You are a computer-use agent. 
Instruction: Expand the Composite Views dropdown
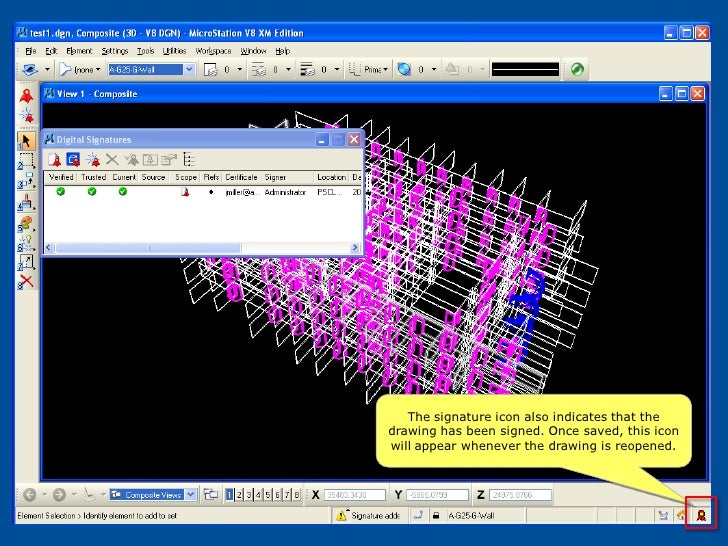[190, 494]
